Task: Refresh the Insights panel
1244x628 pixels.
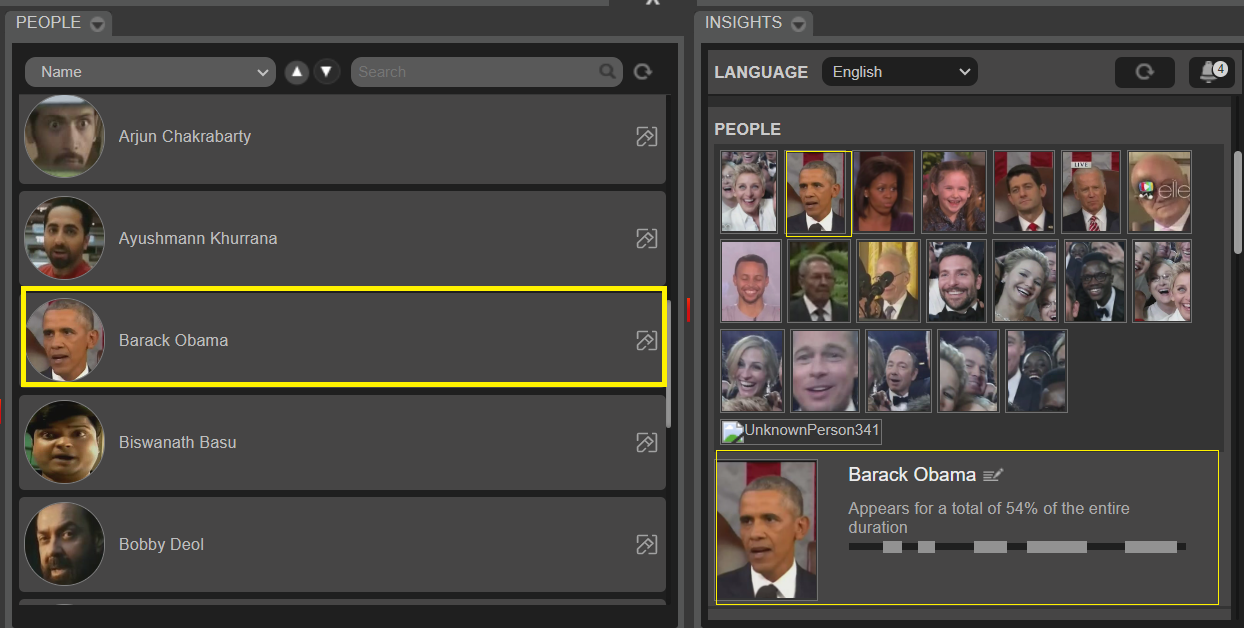Action: [1145, 72]
